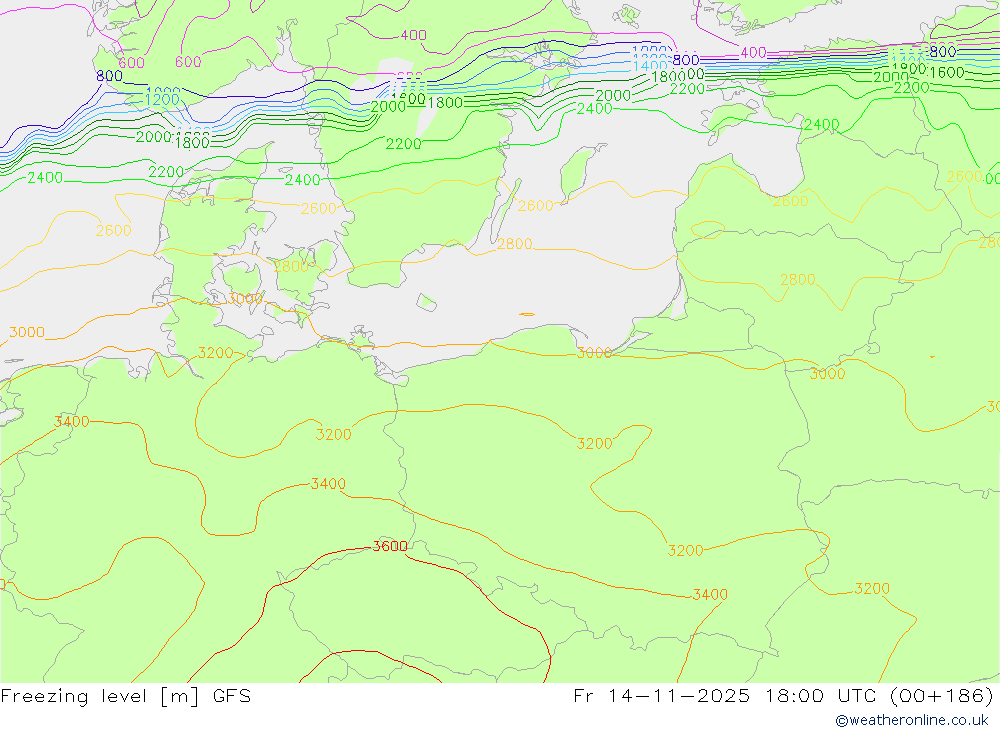Click the red 3600 contour label
This screenshot has width=1000, height=733.
point(390,546)
